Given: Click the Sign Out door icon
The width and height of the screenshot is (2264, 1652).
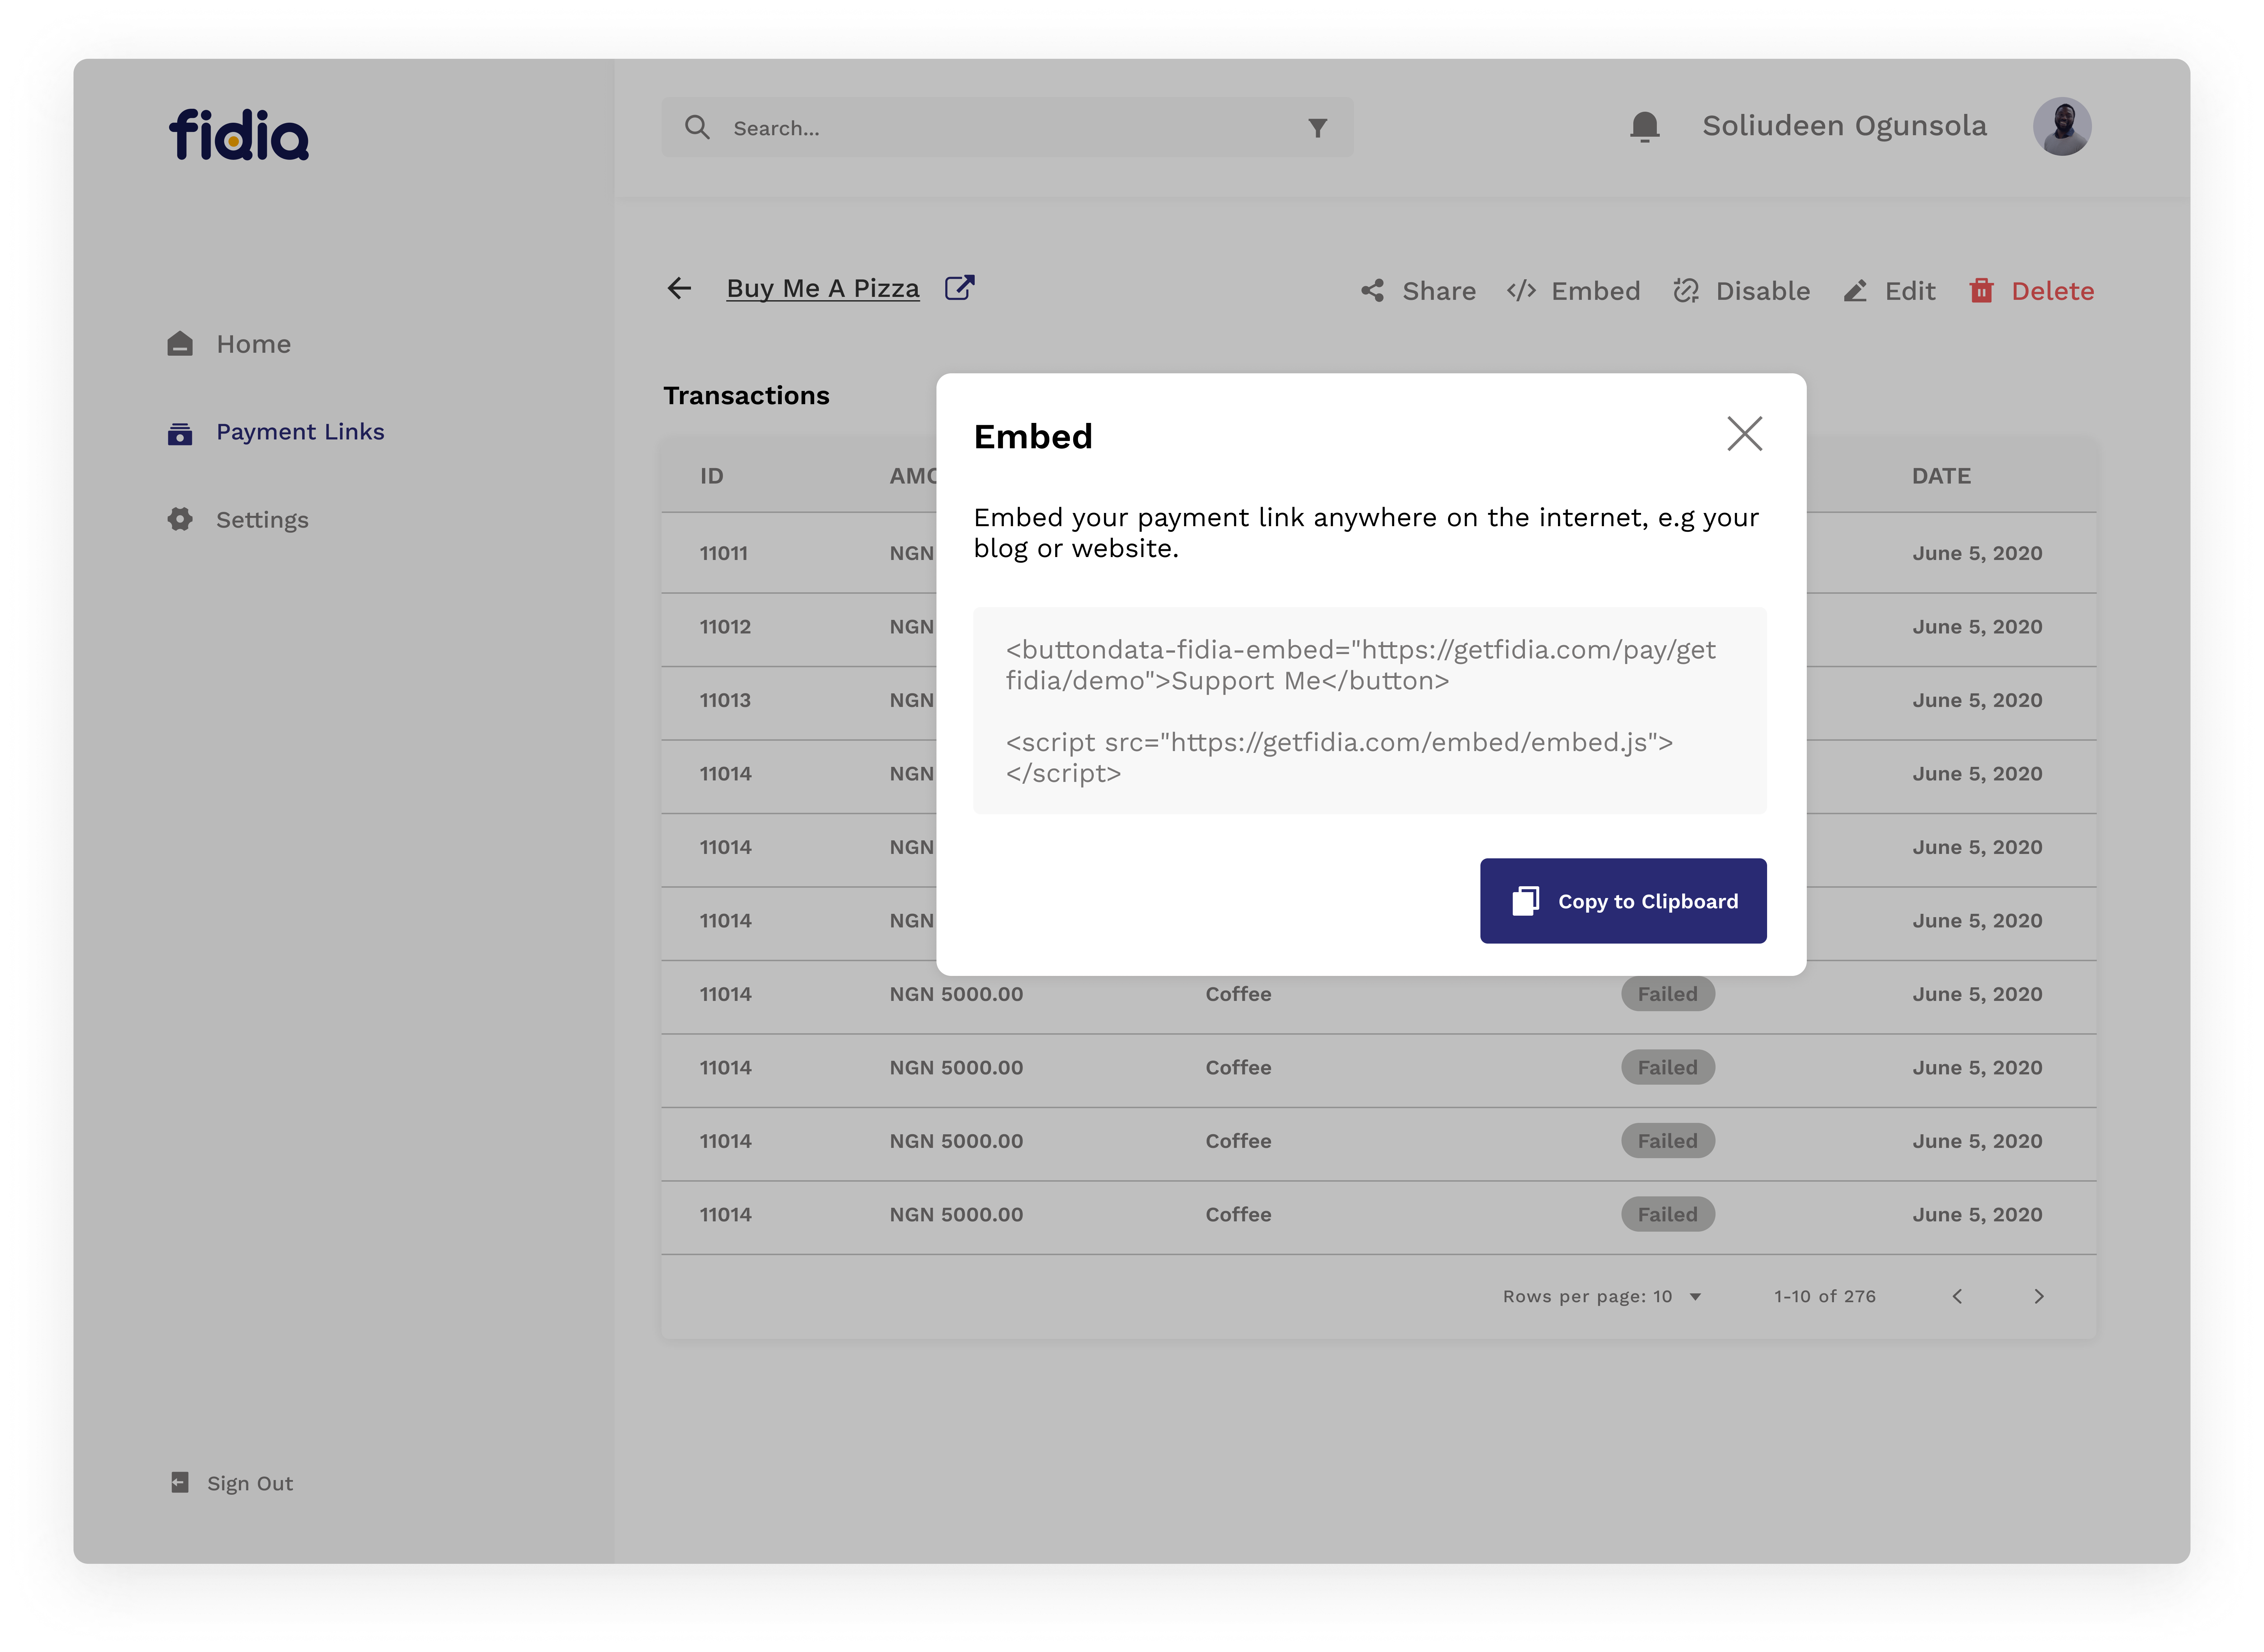Looking at the screenshot, I should (x=180, y=1482).
